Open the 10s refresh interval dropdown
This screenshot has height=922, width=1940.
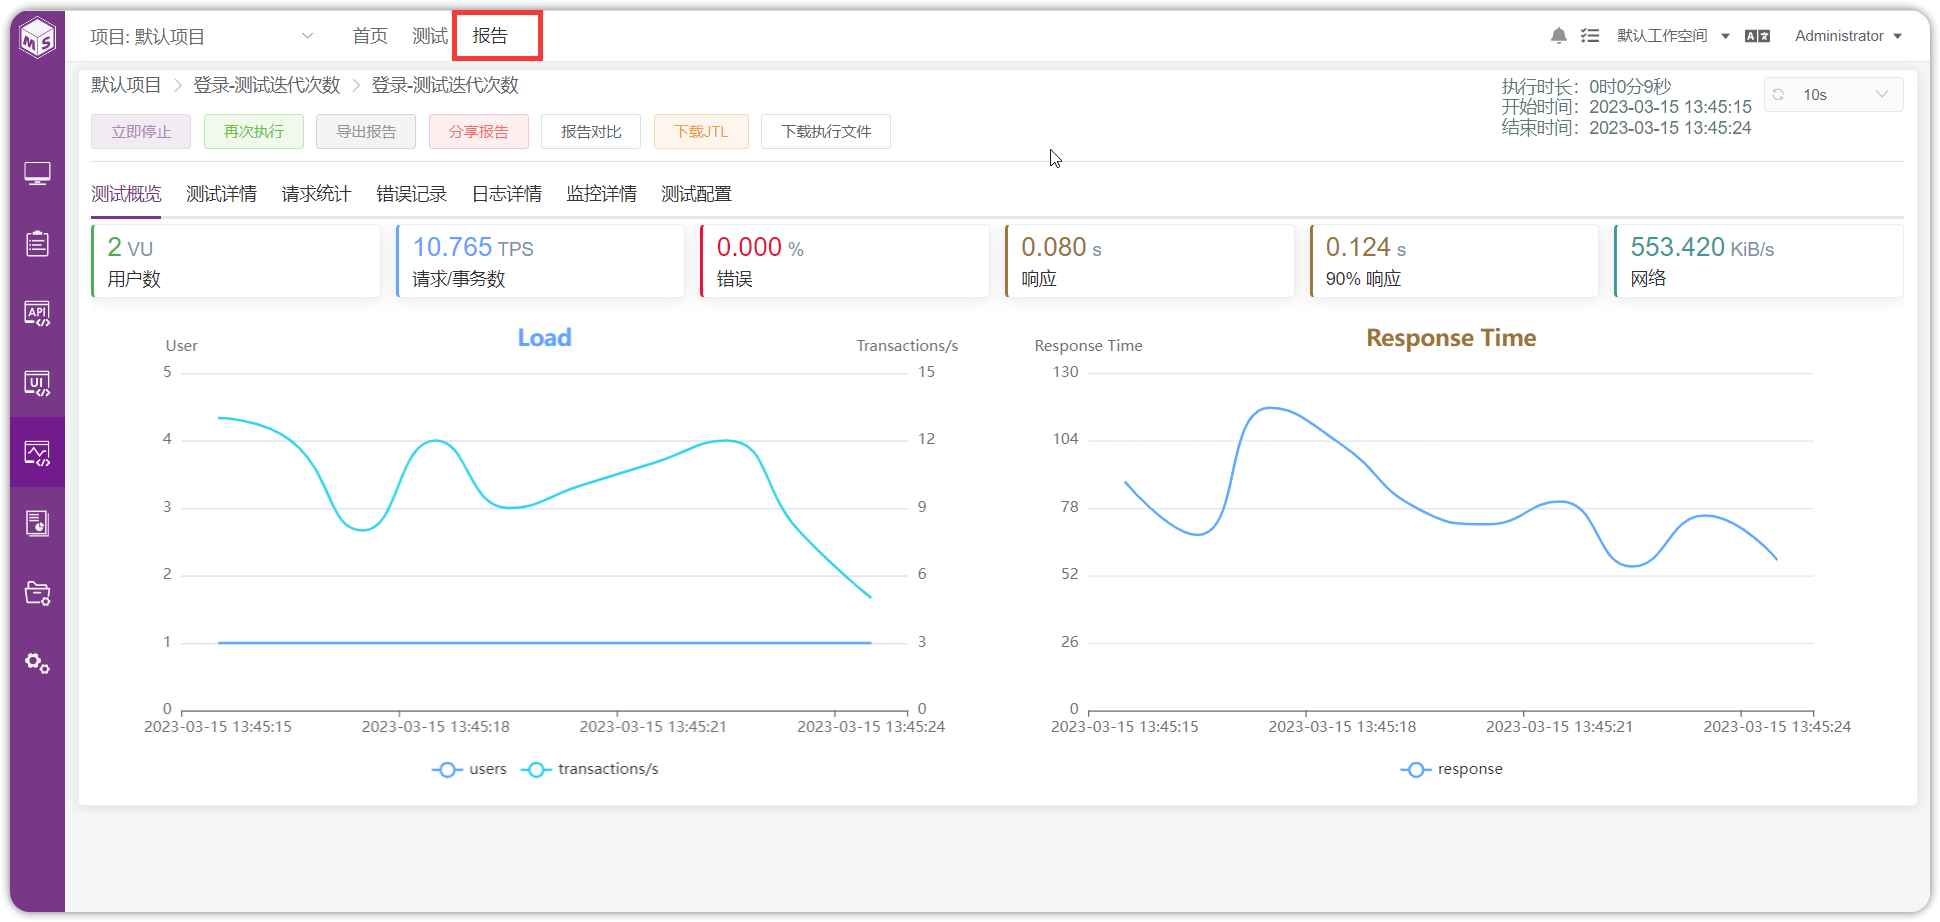pos(1834,95)
